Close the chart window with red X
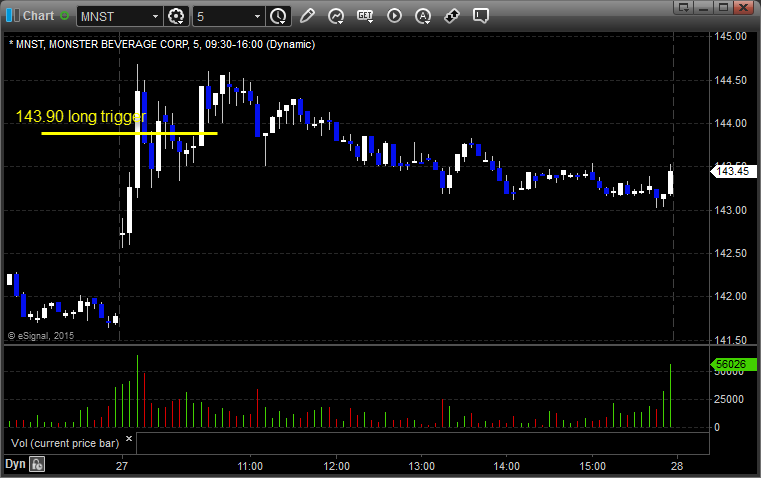The image size is (761, 478). tap(743, 7)
